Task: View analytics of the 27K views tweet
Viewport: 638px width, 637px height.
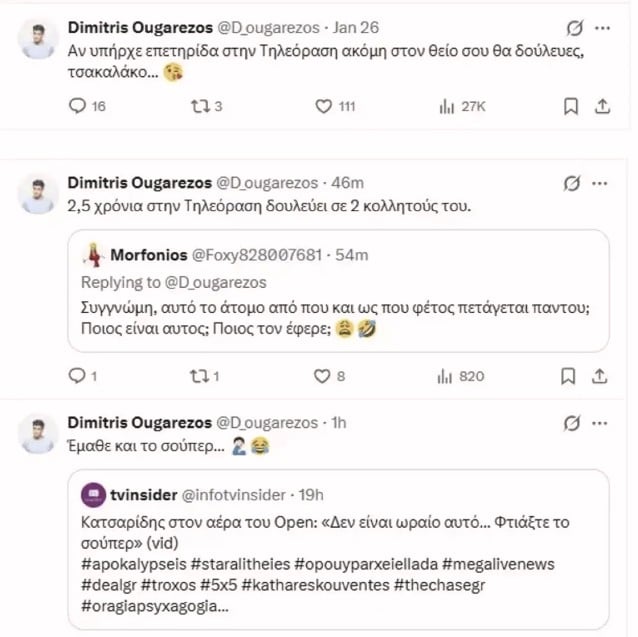Action: pyautogui.click(x=446, y=106)
